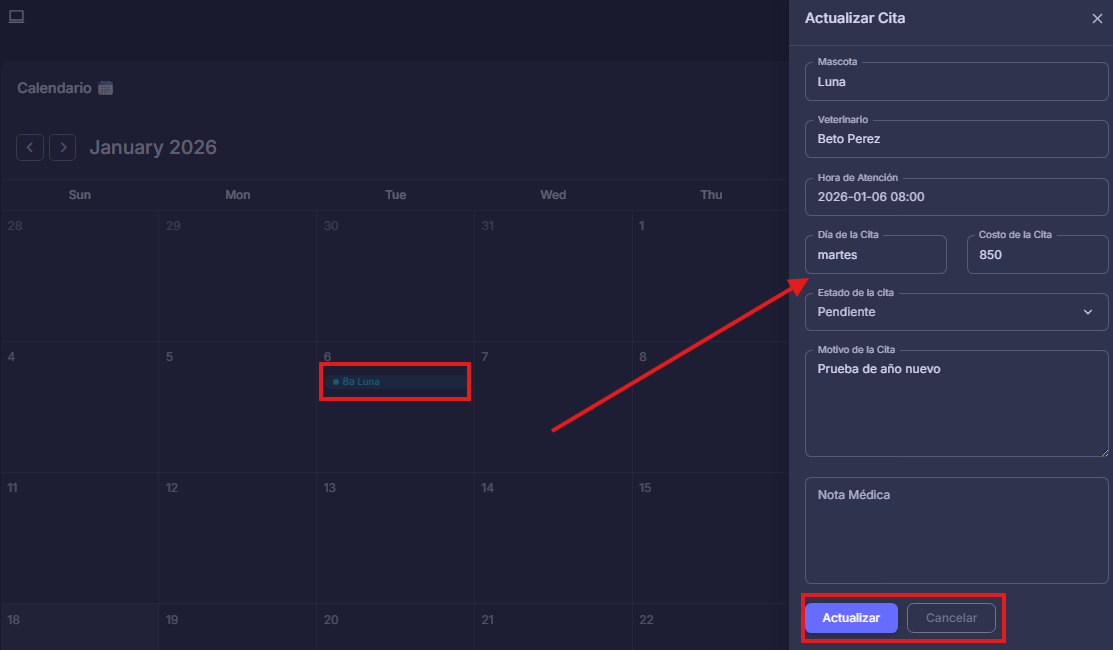This screenshot has height=650, width=1113.
Task: Click the Motivo de la Cita textarea
Action: pyautogui.click(x=956, y=403)
